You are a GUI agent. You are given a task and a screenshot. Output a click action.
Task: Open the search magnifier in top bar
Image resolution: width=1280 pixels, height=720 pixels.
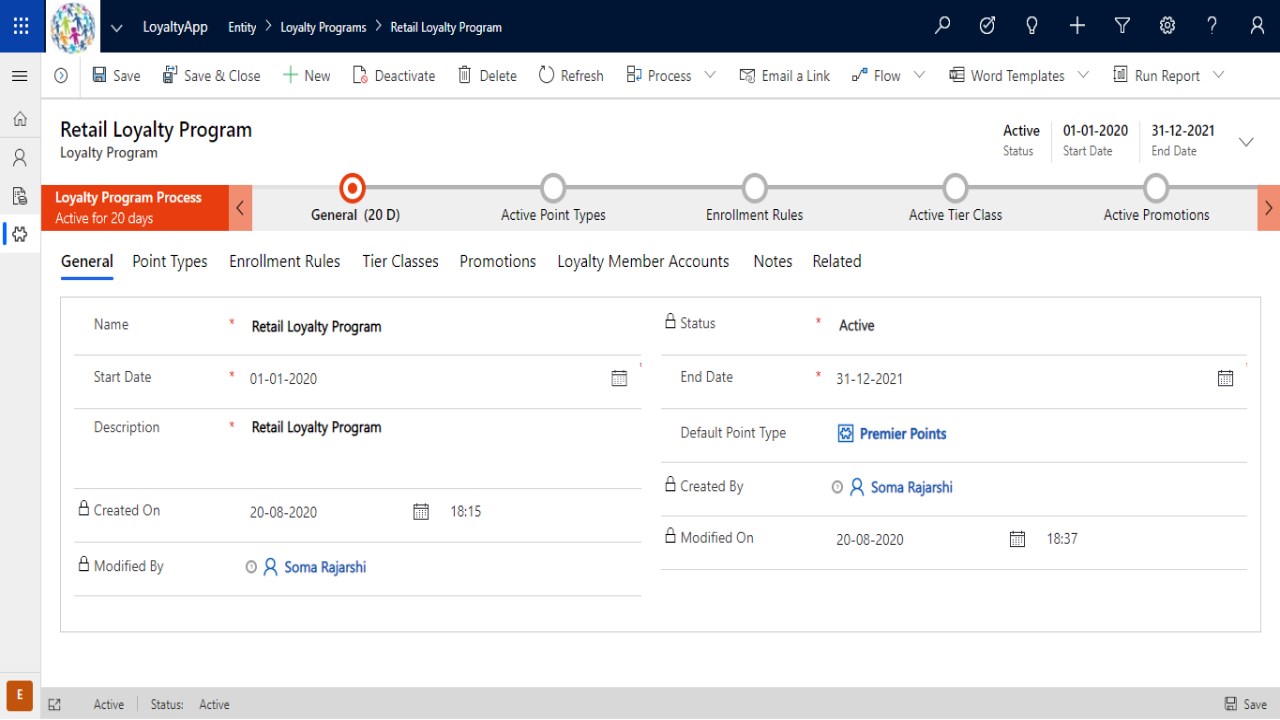(x=942, y=26)
